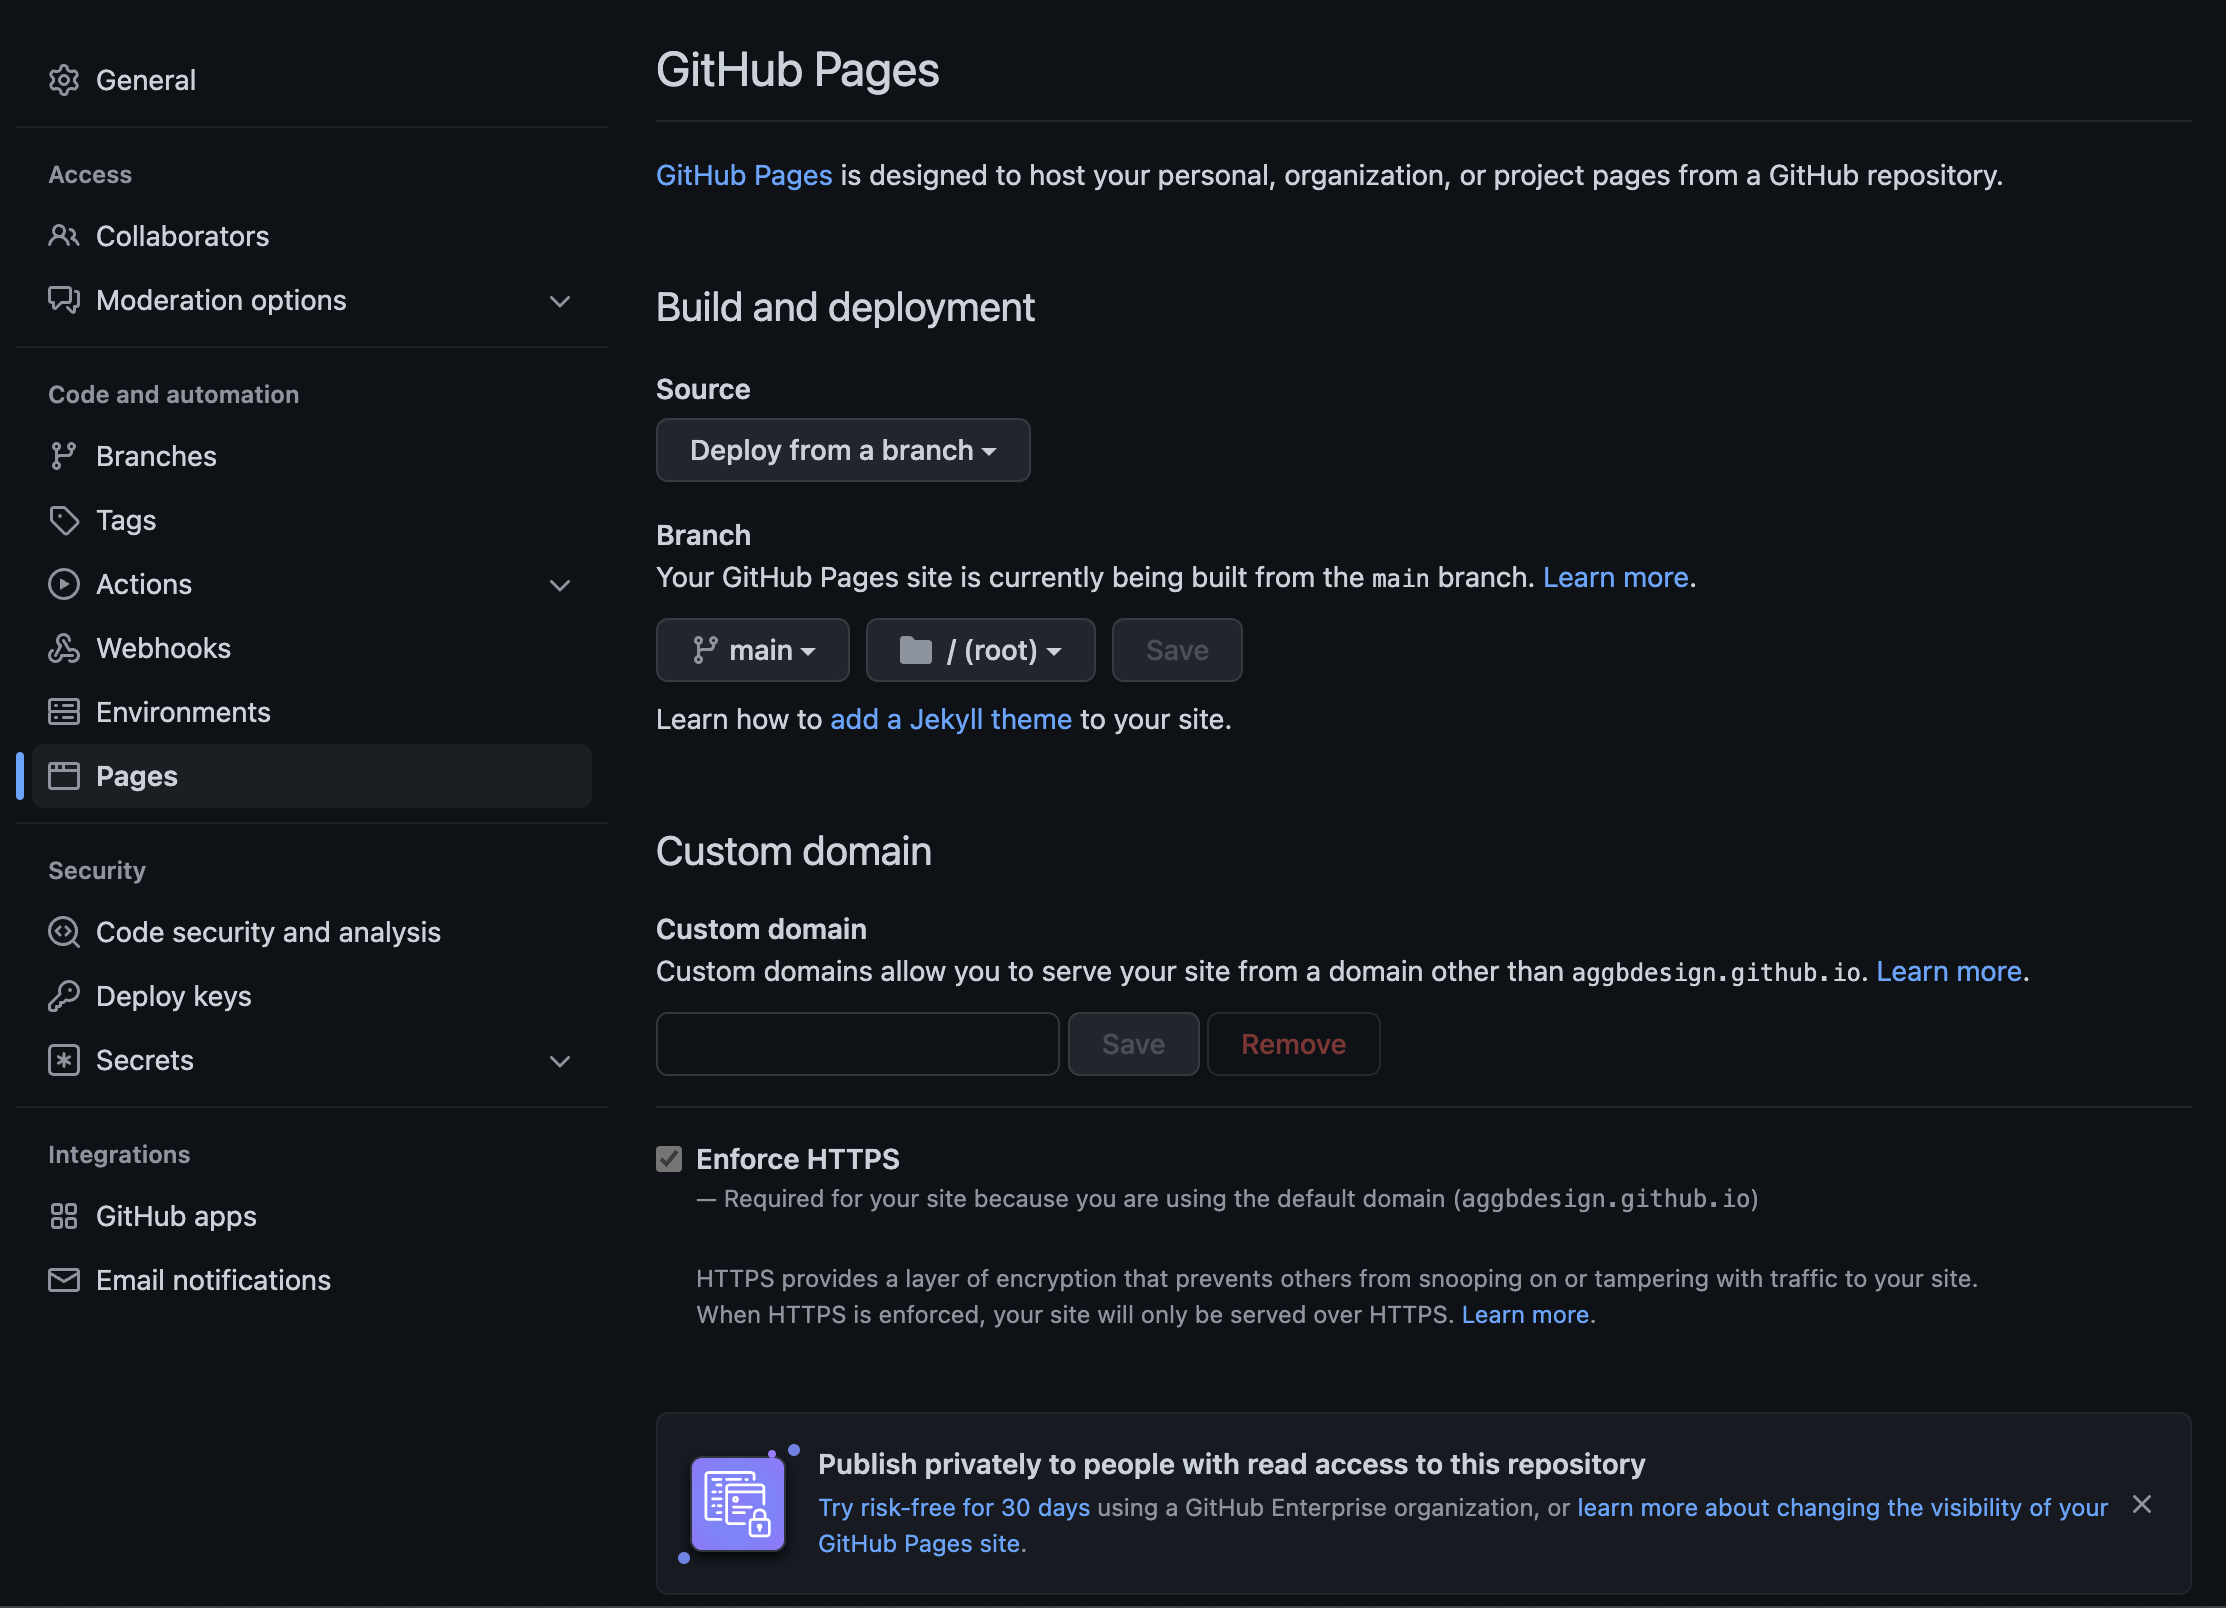
Task: Go to Email notifications settings
Action: 312,1280
